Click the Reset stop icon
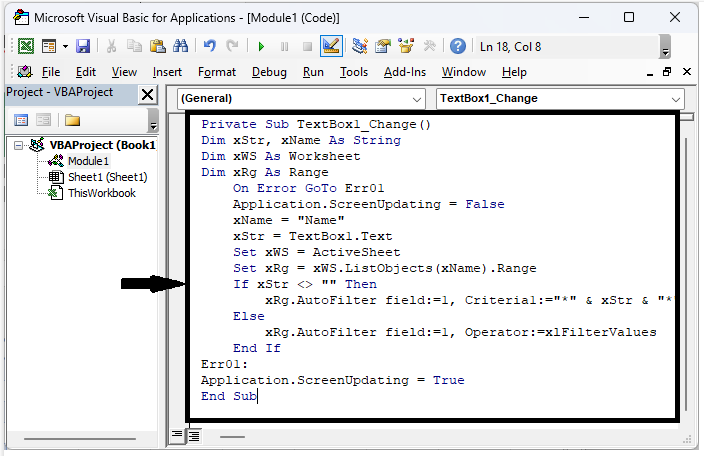 308,46
